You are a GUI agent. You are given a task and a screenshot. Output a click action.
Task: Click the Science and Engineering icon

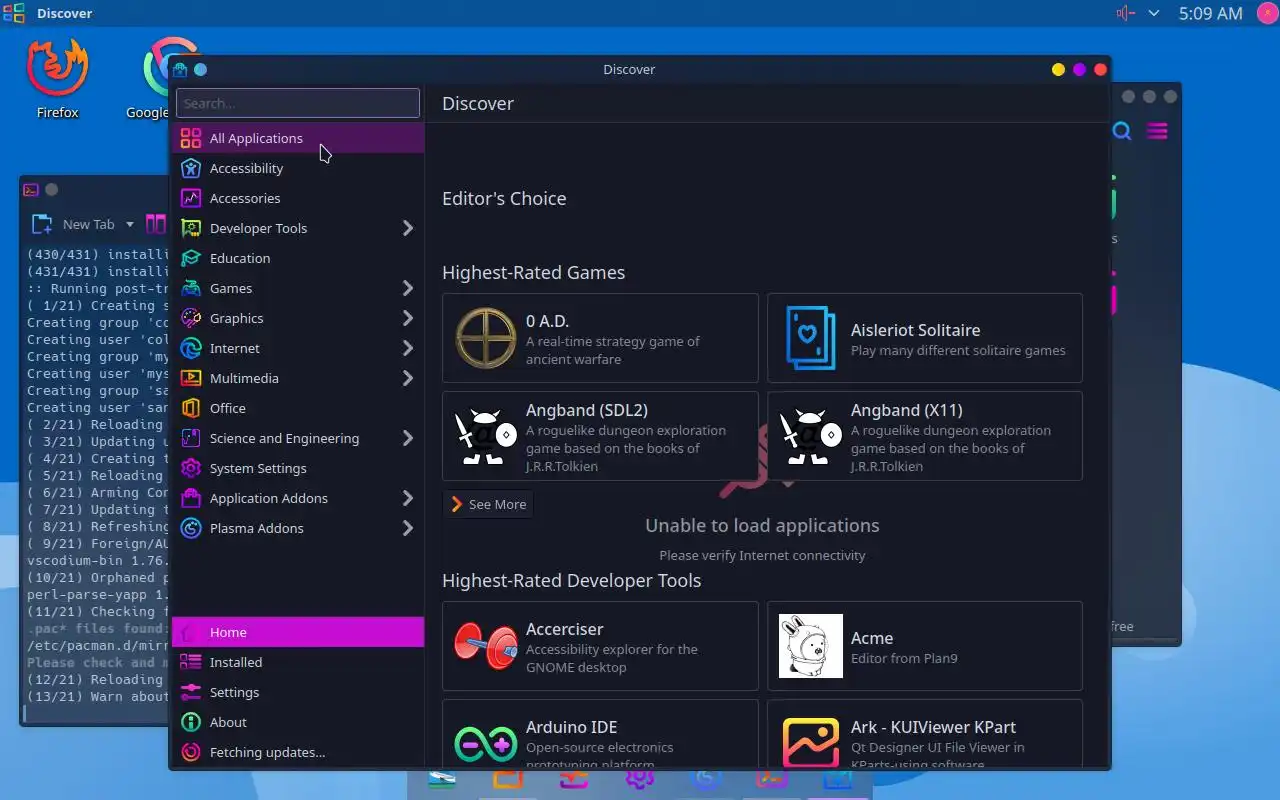click(191, 438)
